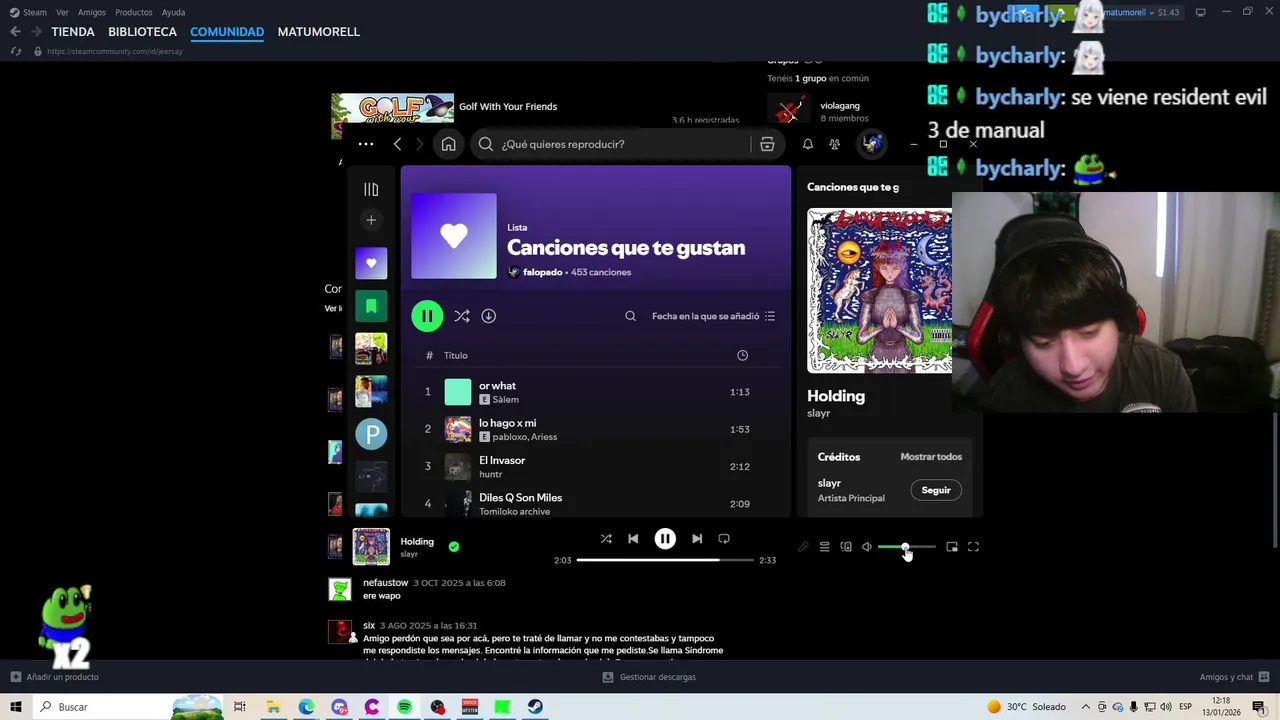The image size is (1280, 720).
Task: Open the 'P' playlist in sidebar
Action: coord(371,434)
